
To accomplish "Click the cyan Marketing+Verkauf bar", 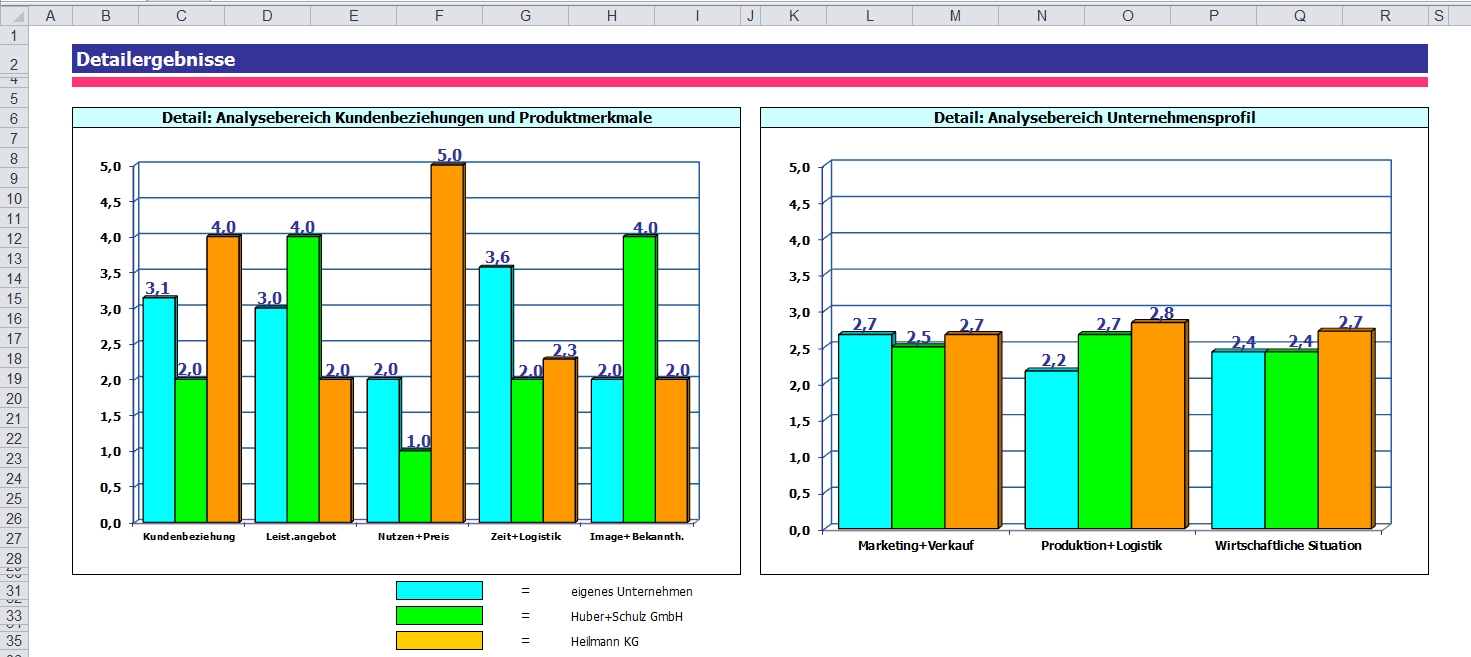I will click(864, 431).
